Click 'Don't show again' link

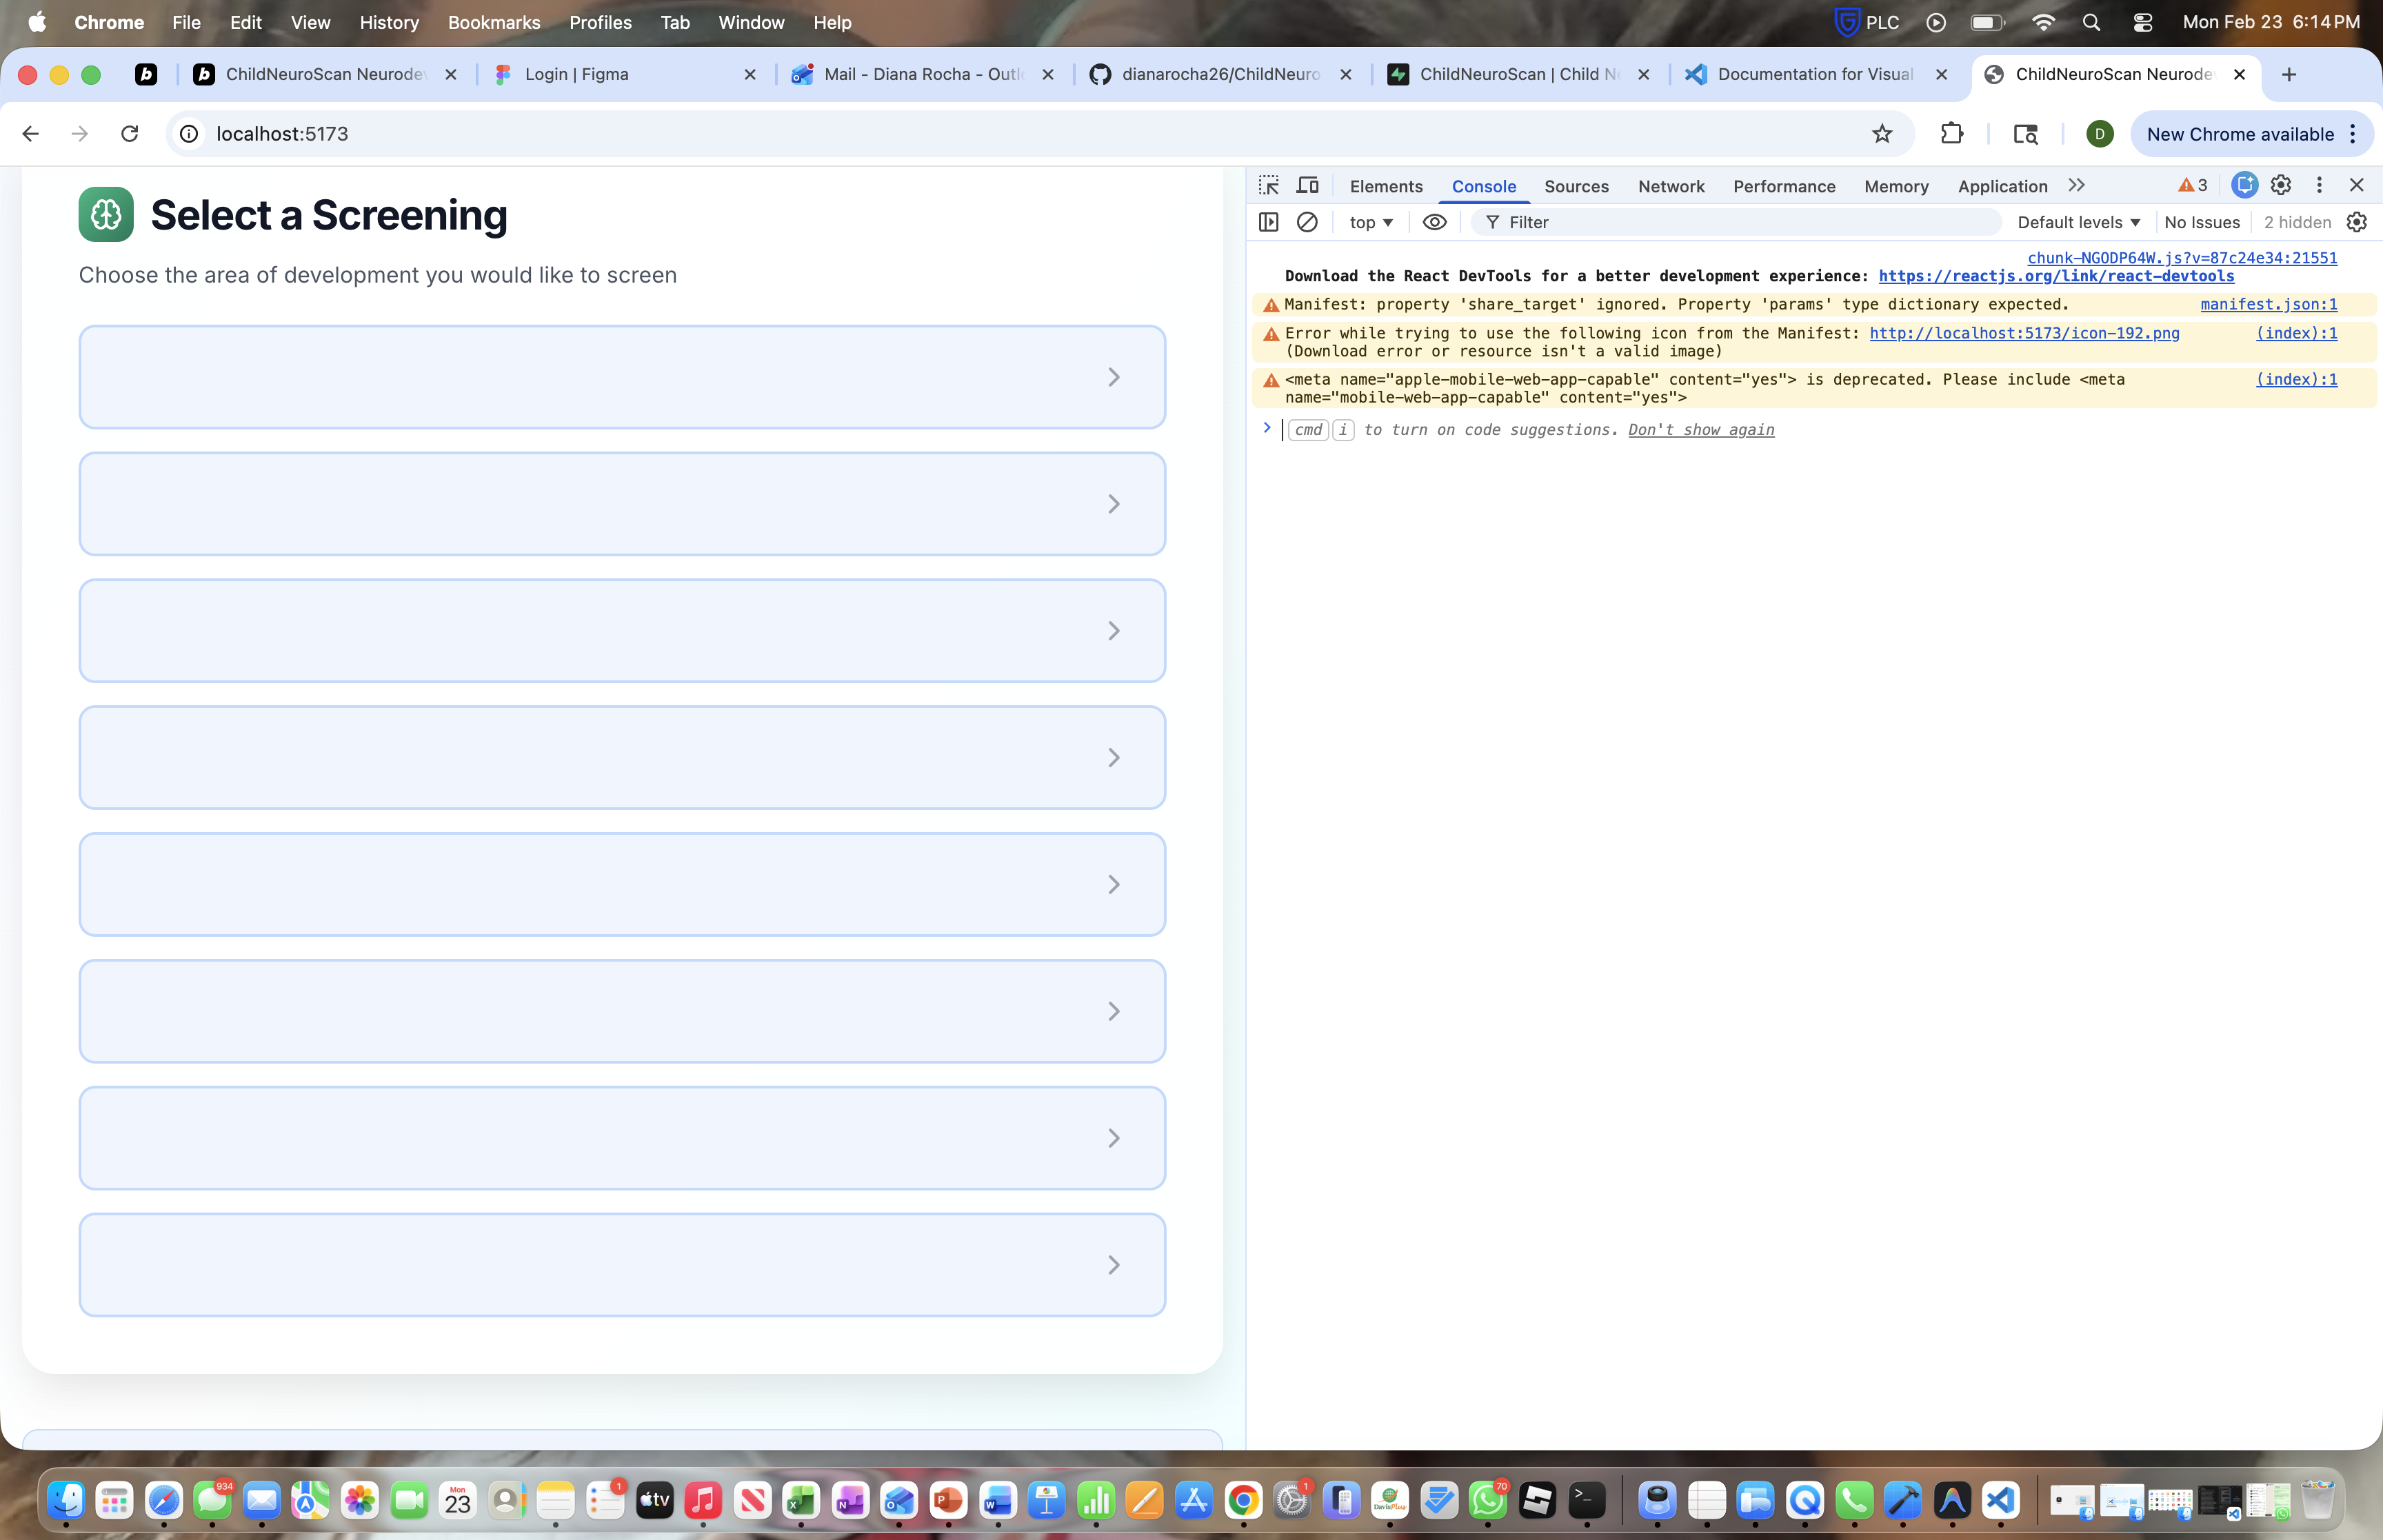pyautogui.click(x=1700, y=430)
